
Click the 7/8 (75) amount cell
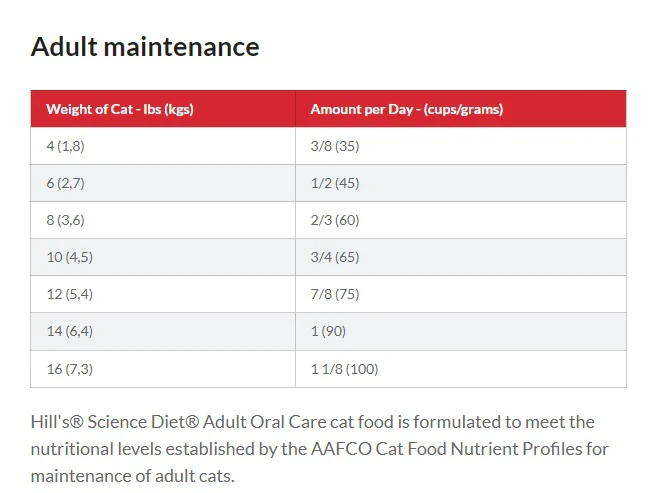[461, 294]
